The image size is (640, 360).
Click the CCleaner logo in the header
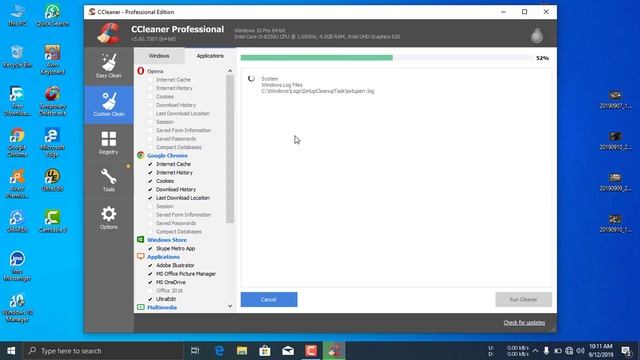point(109,33)
